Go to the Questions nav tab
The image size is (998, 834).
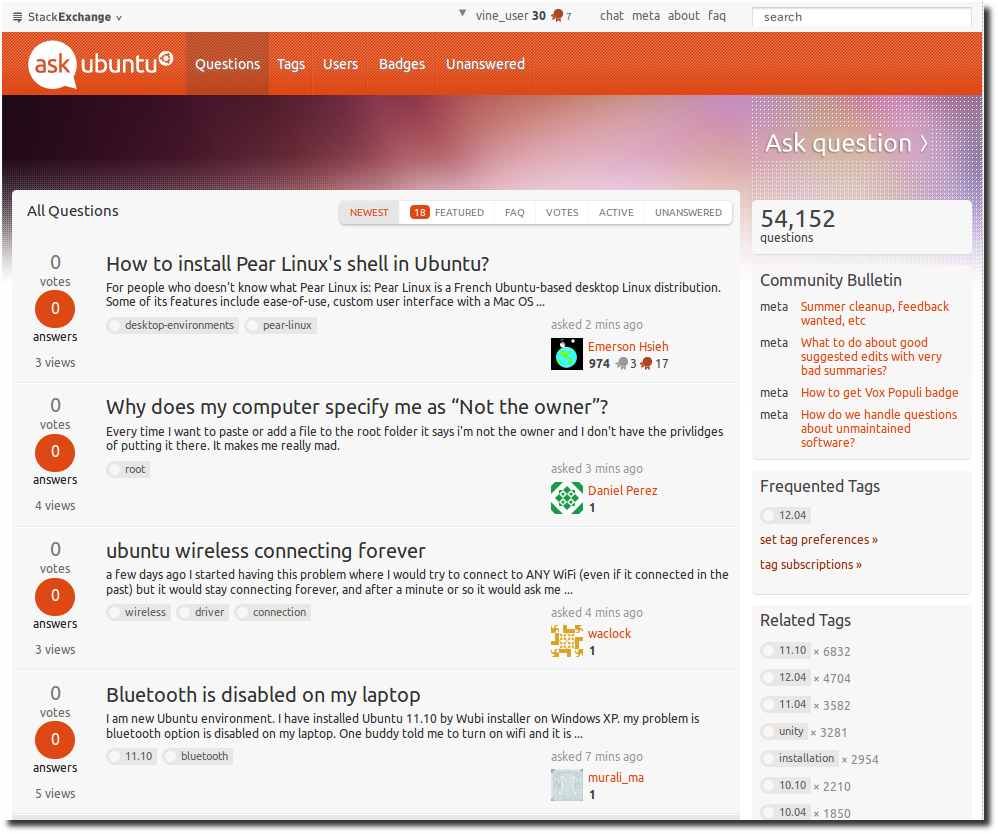click(227, 64)
